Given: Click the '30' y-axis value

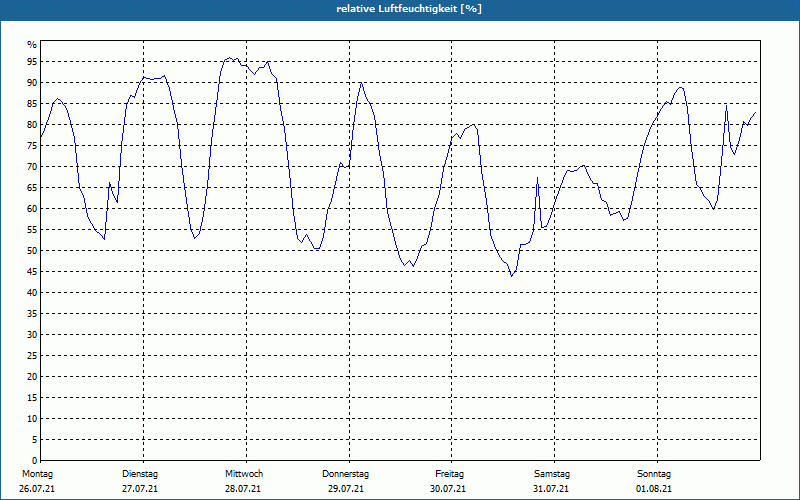Looking at the screenshot, I should (x=32, y=335).
